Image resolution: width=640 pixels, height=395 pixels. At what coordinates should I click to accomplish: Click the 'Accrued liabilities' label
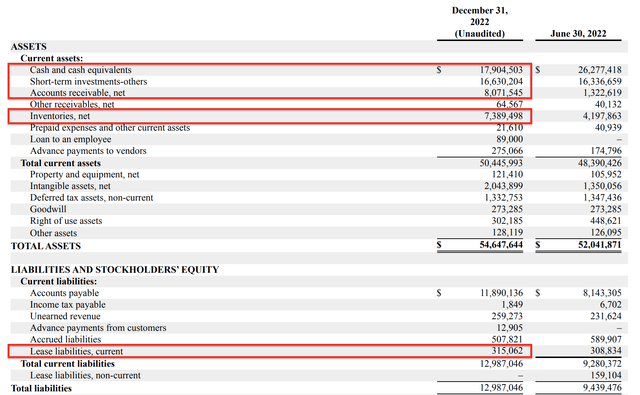tap(65, 340)
